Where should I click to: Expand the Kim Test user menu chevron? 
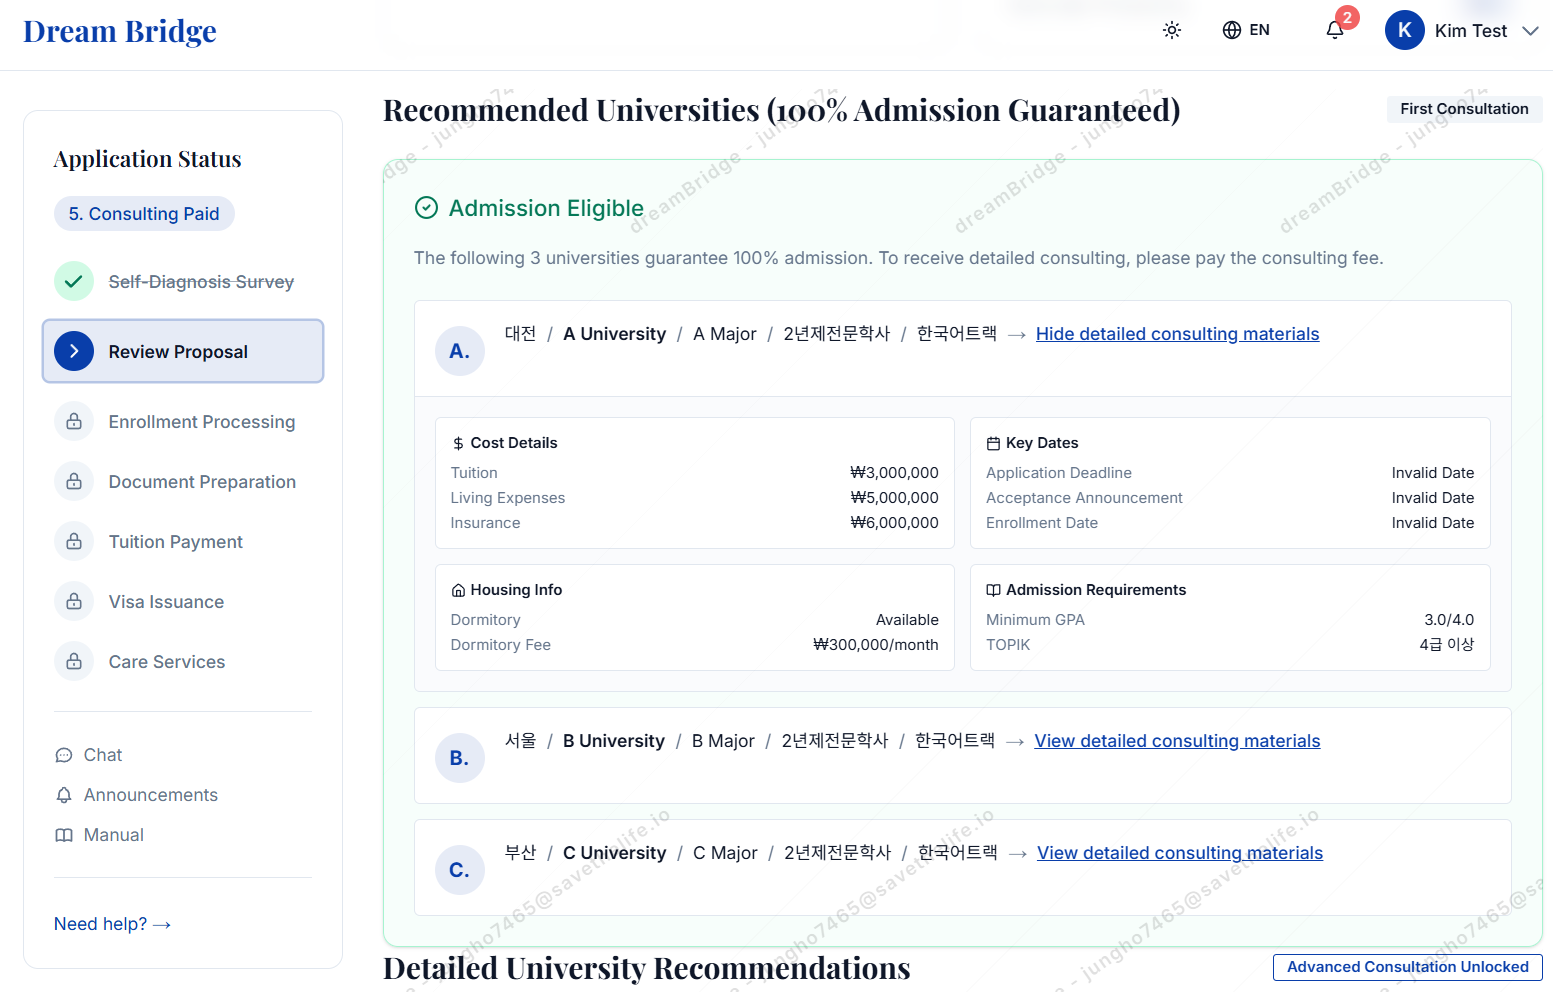1530,31
